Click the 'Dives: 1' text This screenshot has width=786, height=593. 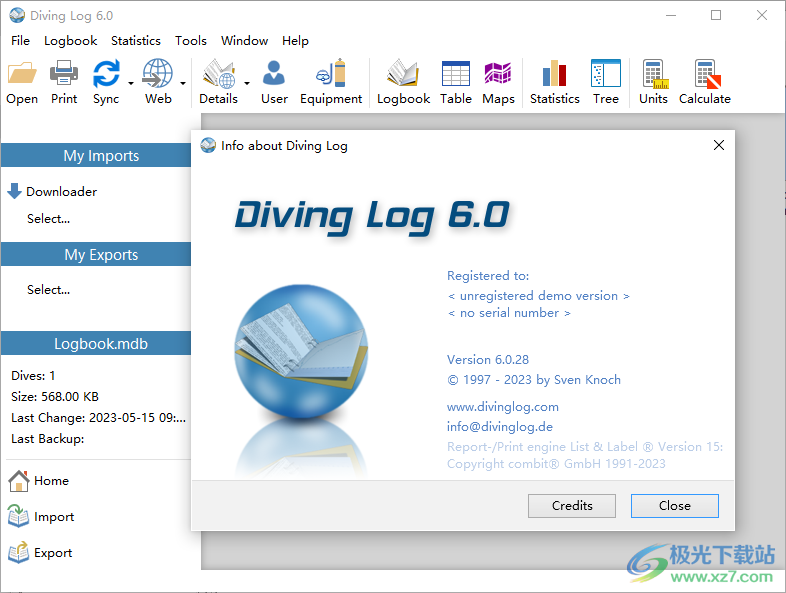pyautogui.click(x=33, y=376)
